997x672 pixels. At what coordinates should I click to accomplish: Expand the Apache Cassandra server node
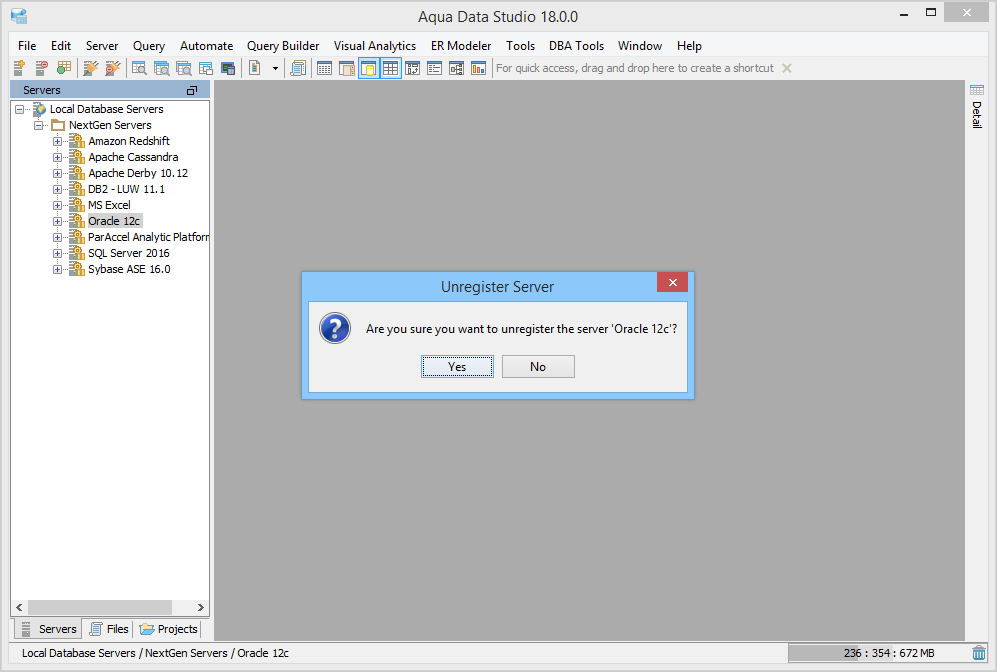(57, 157)
